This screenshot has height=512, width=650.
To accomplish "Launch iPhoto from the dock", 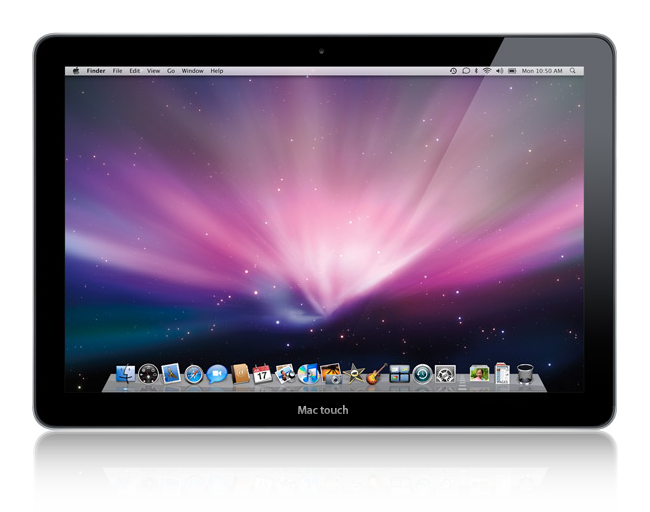I will tap(331, 374).
